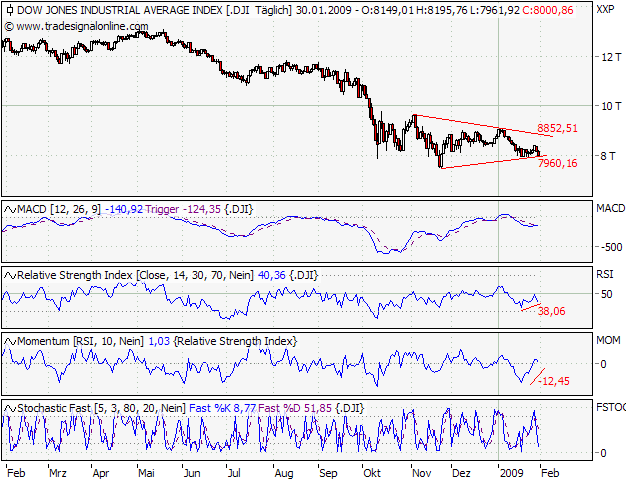The width and height of the screenshot is (640, 480).
Task: Click the Apr month label on time axis
Action: [101, 473]
